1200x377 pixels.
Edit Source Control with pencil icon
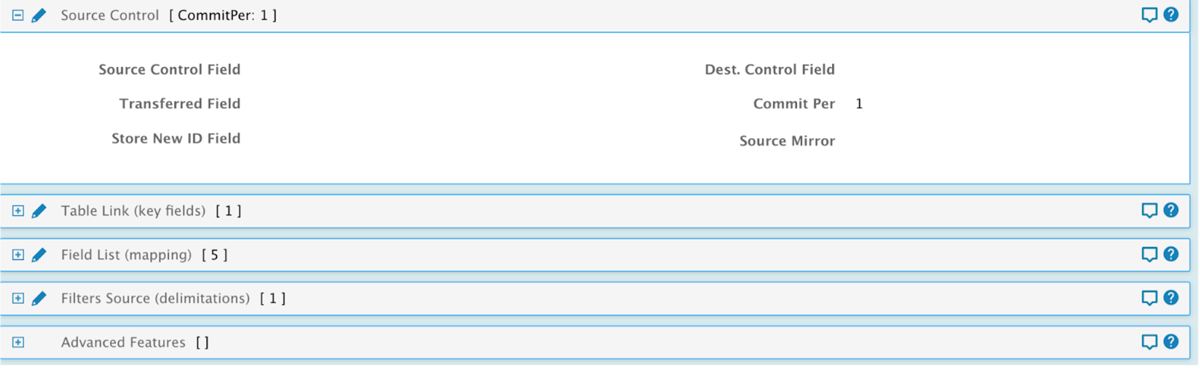(x=39, y=16)
